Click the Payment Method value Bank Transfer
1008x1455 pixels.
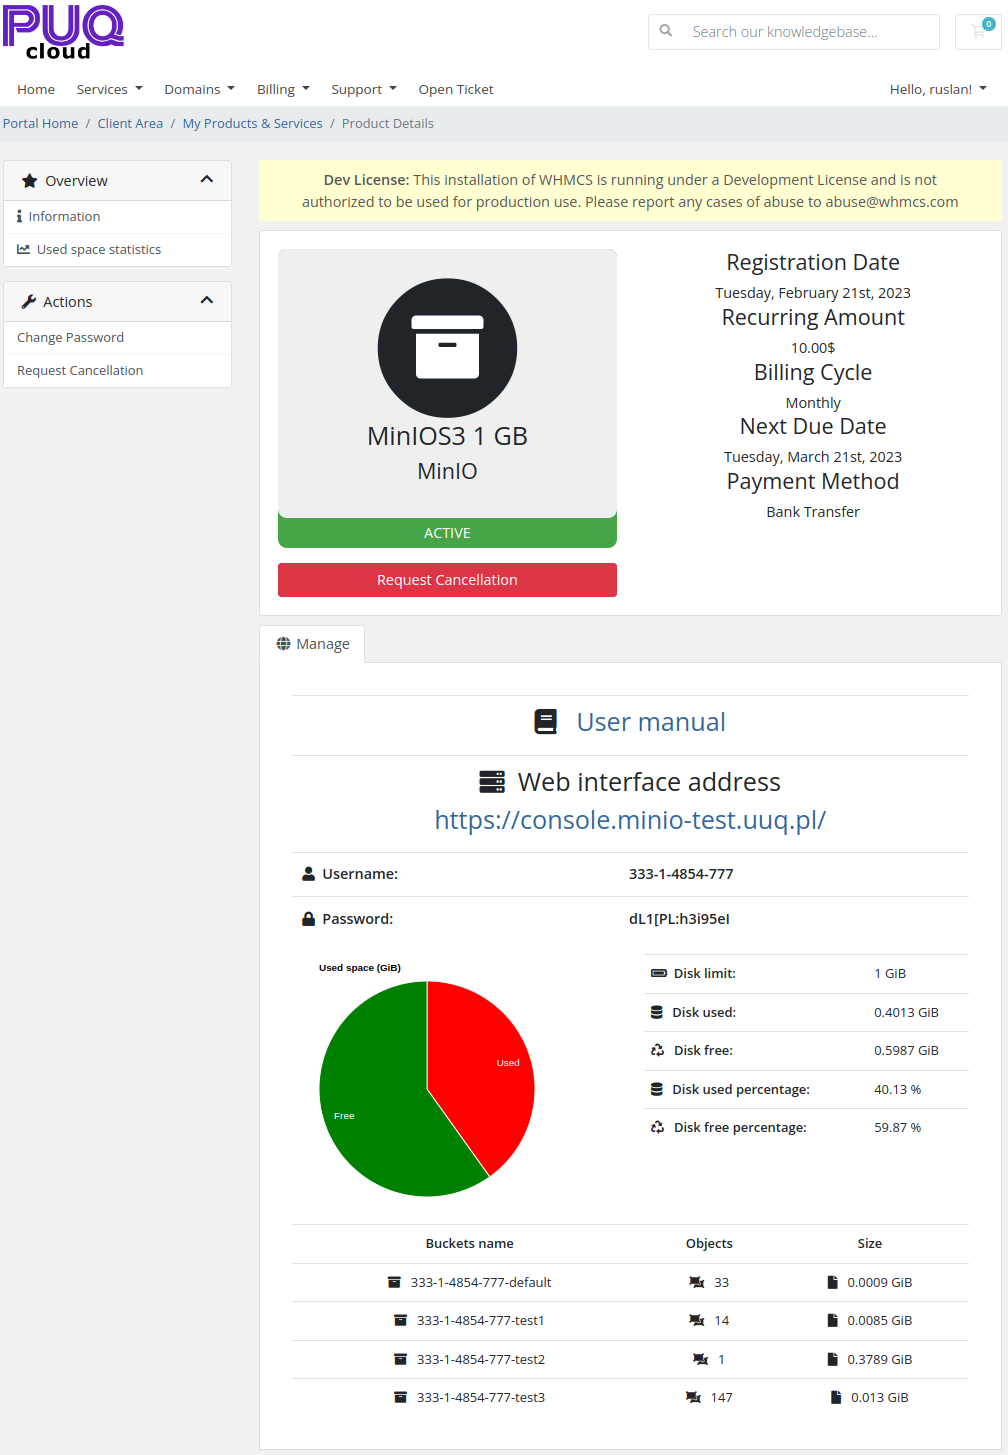point(813,512)
